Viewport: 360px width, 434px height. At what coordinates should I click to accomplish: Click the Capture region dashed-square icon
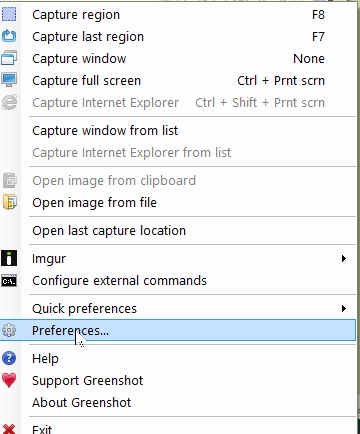click(x=9, y=14)
